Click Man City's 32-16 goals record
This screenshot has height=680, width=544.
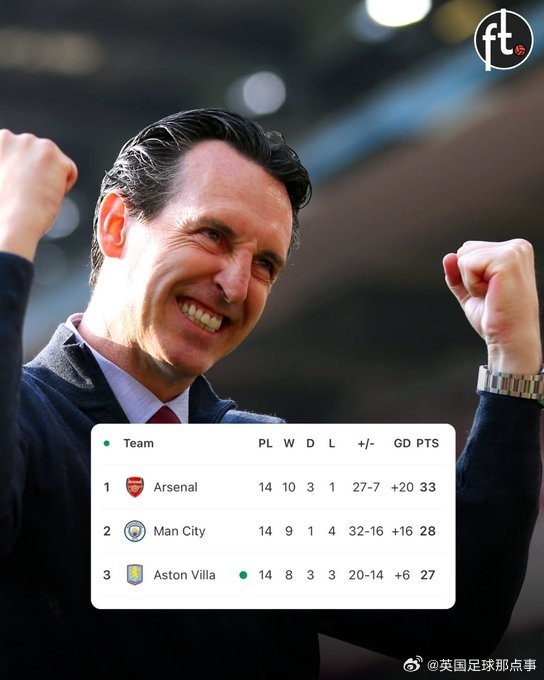click(366, 531)
